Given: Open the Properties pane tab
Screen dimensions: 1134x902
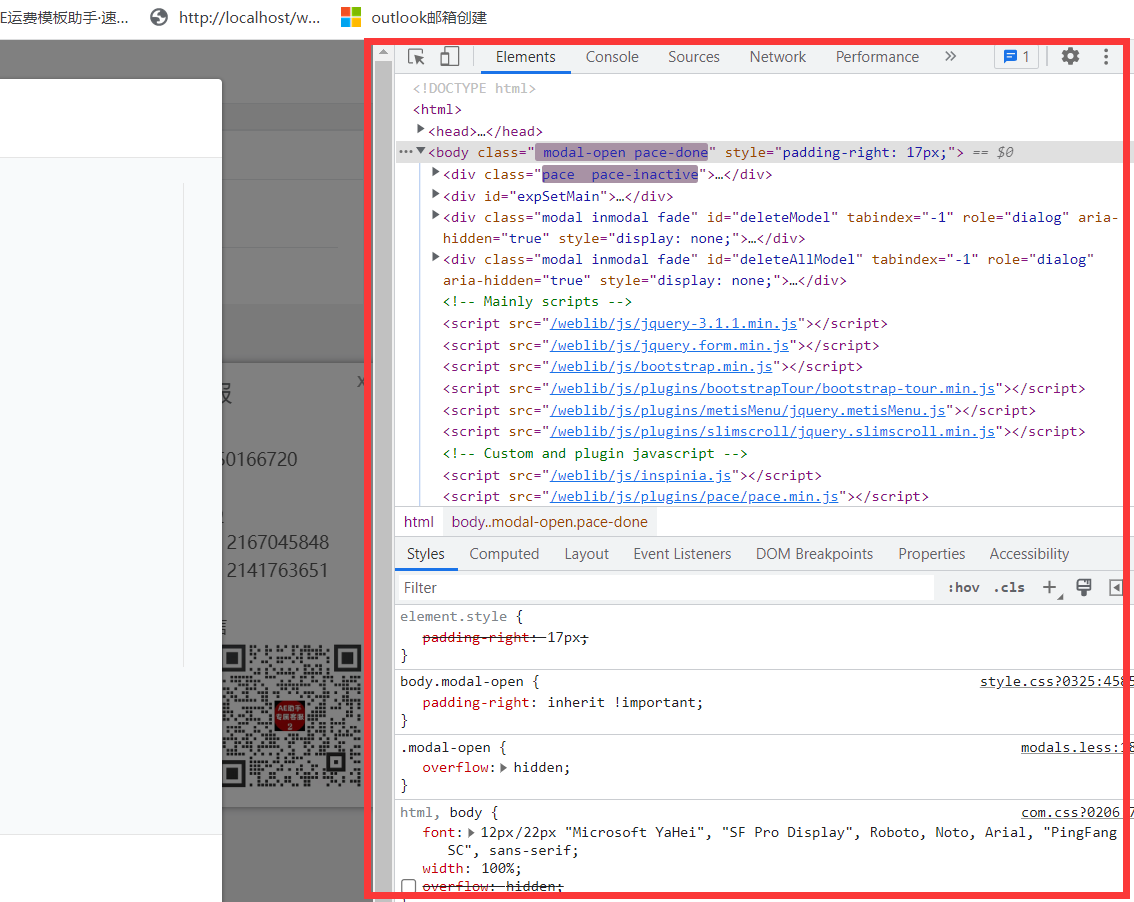Looking at the screenshot, I should [x=932, y=554].
